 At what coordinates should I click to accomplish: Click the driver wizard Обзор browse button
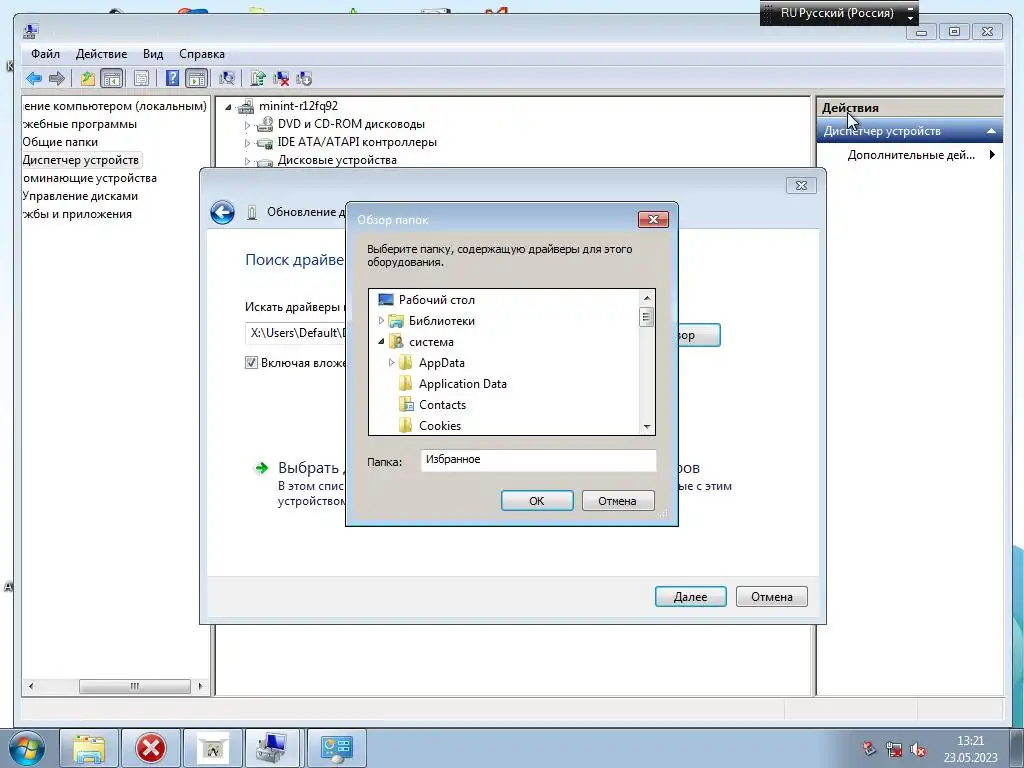pos(699,335)
